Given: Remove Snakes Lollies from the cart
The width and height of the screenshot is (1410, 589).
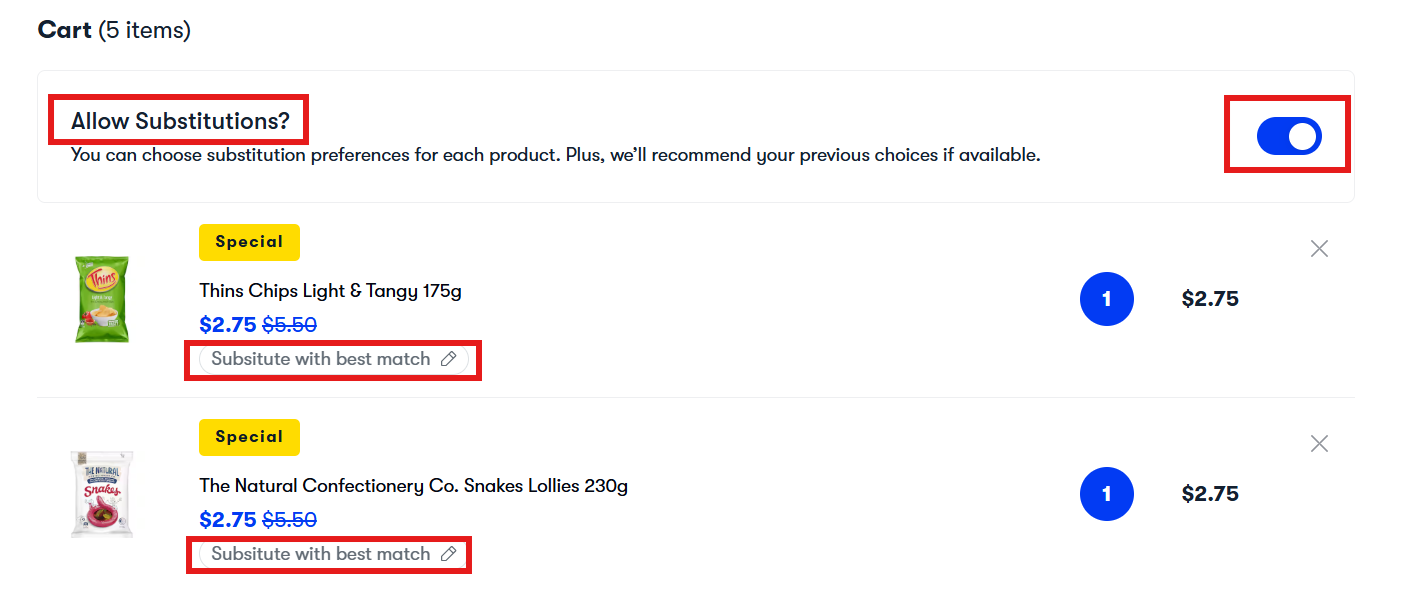Looking at the screenshot, I should click(1319, 444).
